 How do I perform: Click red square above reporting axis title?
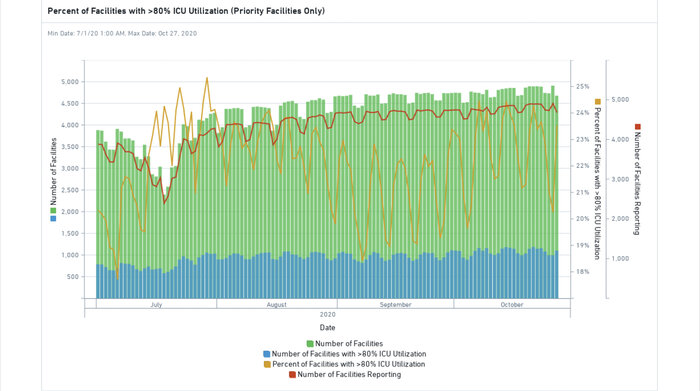tap(638, 127)
